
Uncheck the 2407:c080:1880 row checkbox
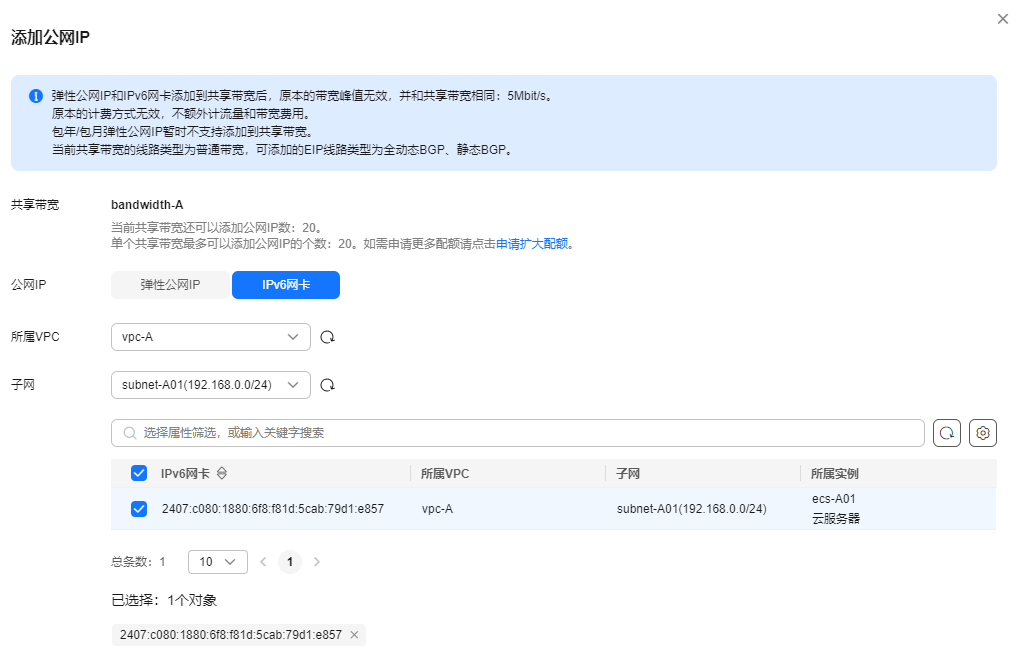(138, 509)
